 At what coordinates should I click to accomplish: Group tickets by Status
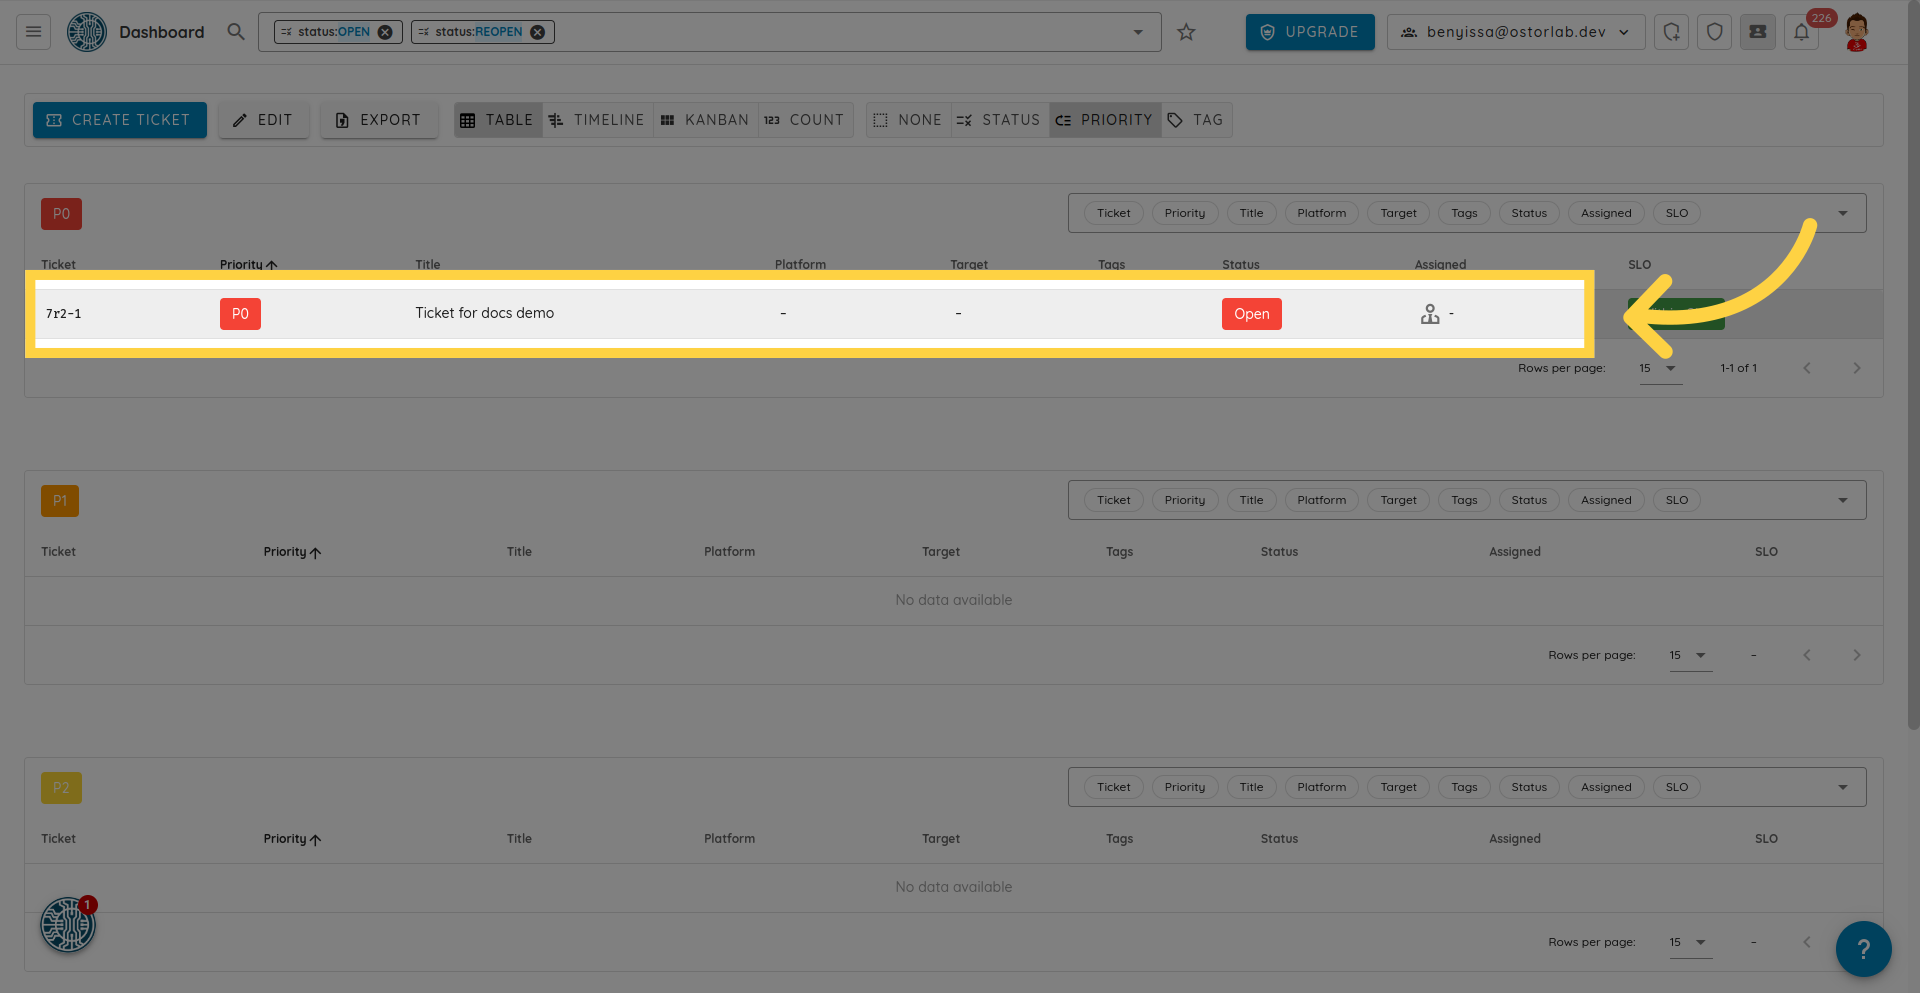[x=998, y=120]
